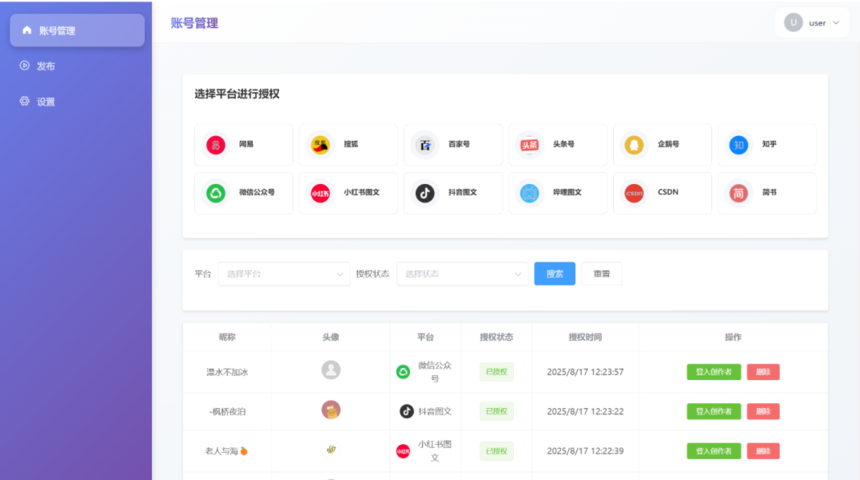
Task: Click 删除 for 老人与海
Action: pos(763,451)
